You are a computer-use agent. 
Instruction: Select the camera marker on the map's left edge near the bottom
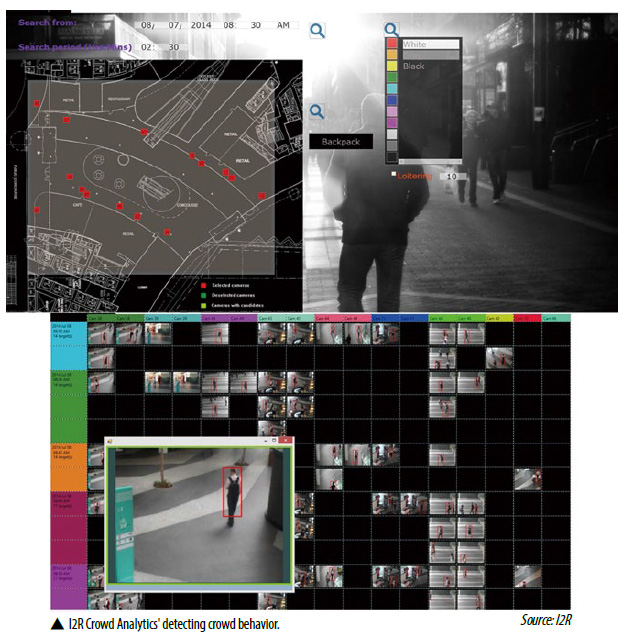(37, 210)
